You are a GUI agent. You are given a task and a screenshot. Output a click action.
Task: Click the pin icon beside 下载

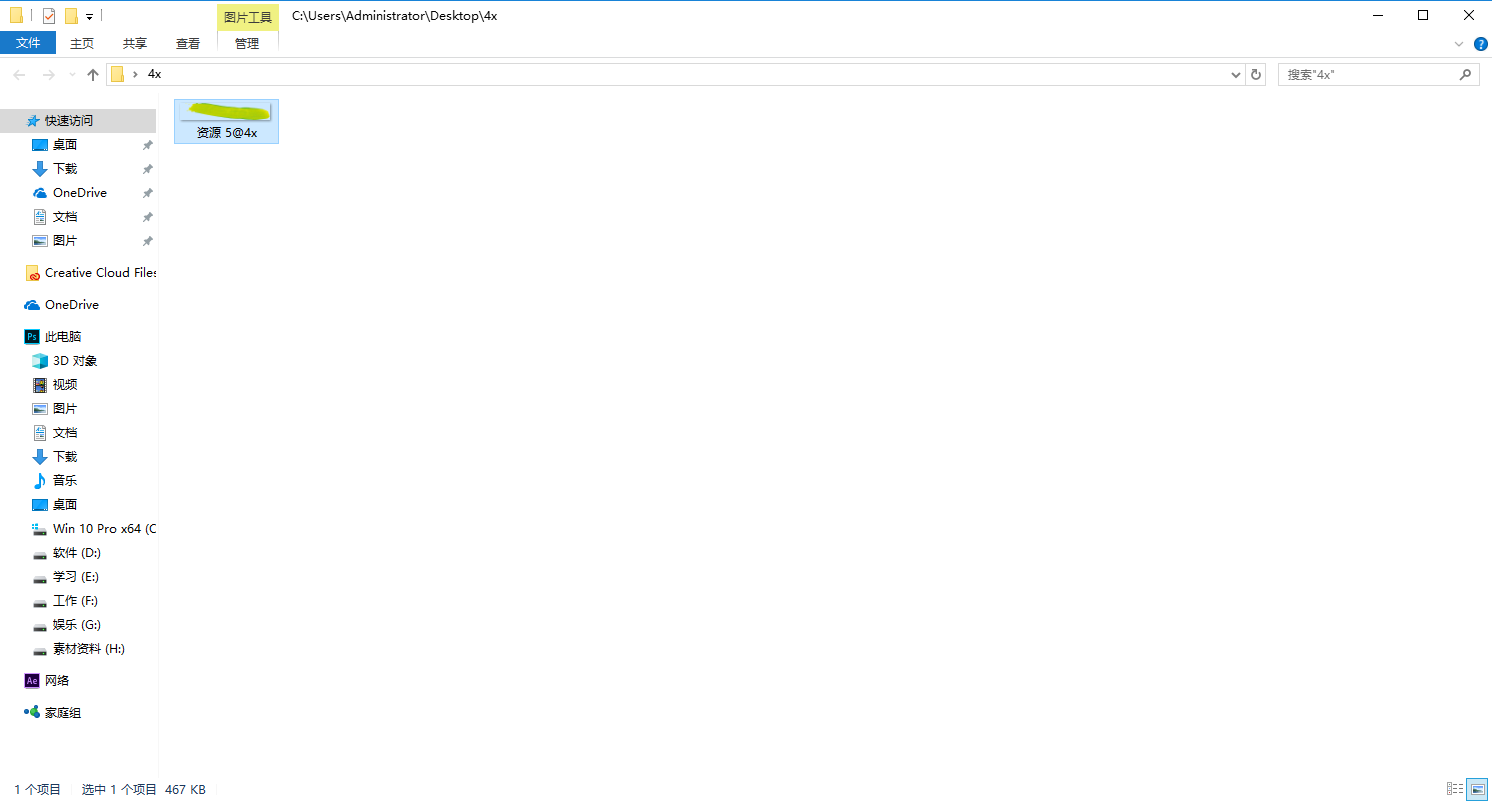point(147,169)
